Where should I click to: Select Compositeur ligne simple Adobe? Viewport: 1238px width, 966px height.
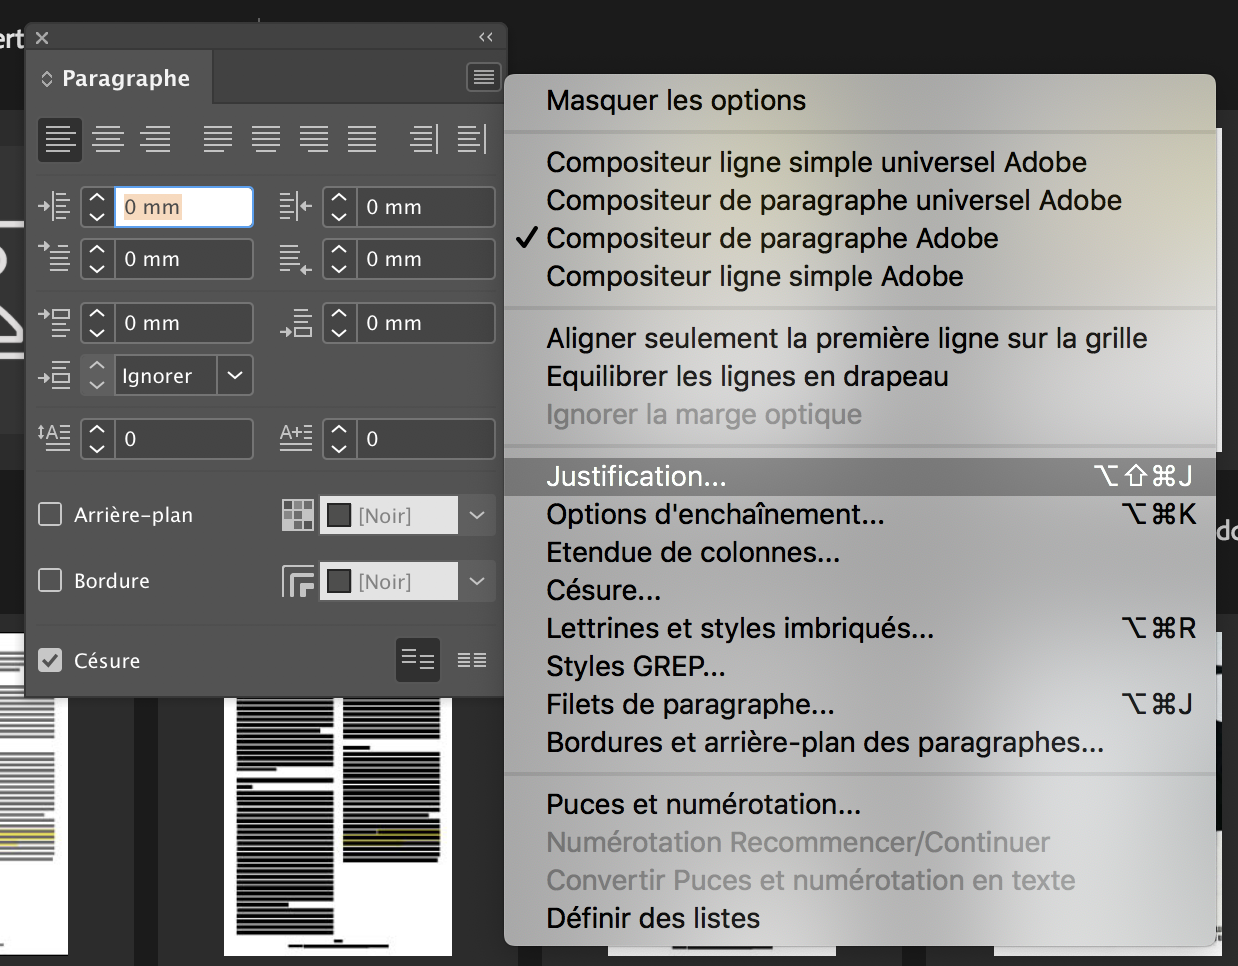pyautogui.click(x=754, y=277)
